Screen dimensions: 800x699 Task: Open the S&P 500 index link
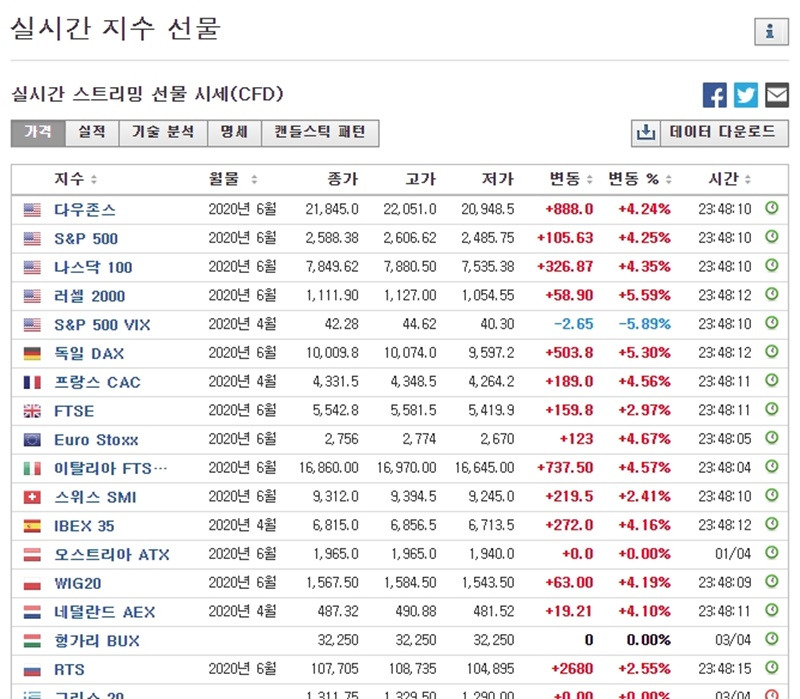(86, 239)
